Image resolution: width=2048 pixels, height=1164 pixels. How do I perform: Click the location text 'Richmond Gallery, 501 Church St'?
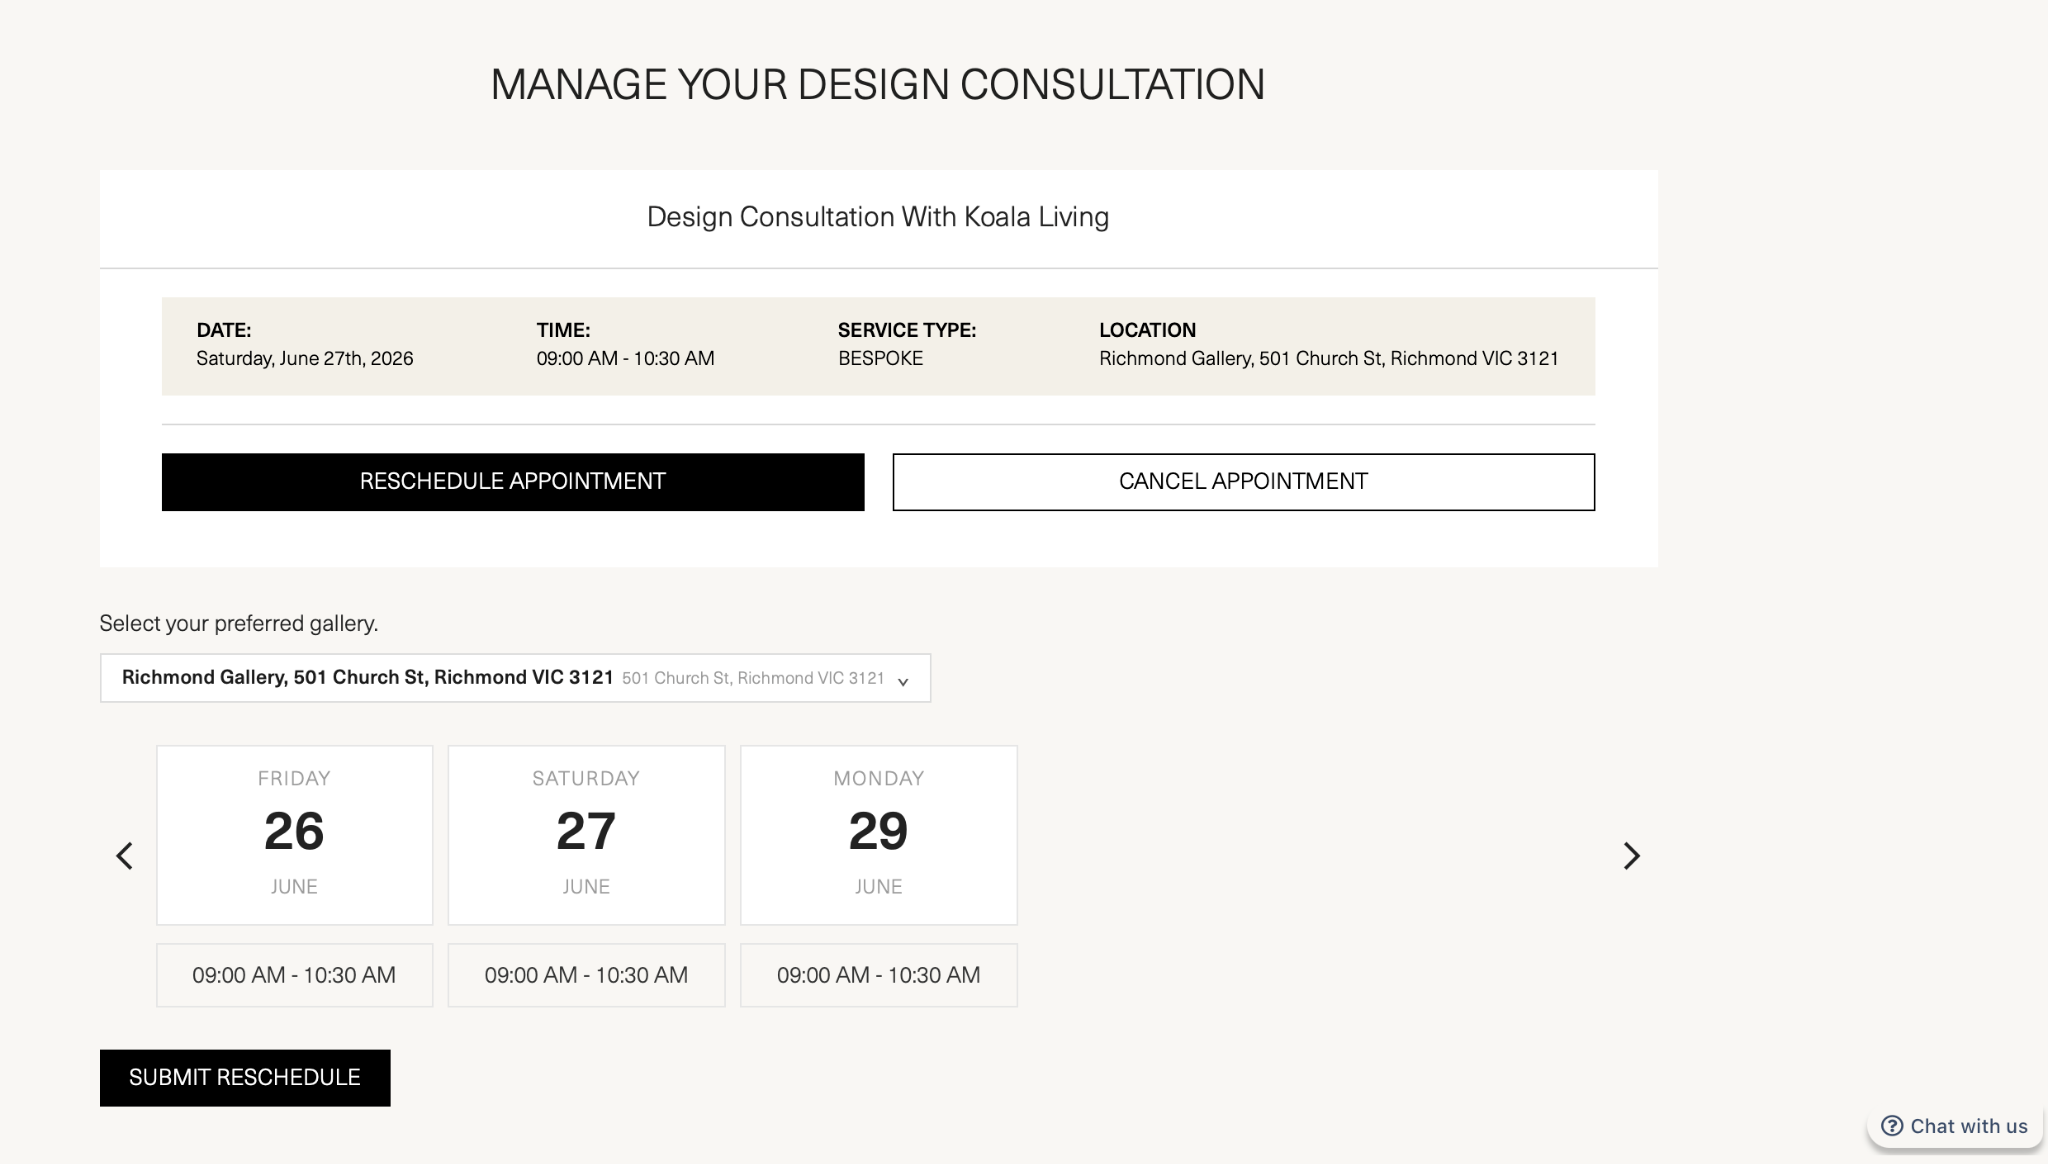(x=1241, y=358)
